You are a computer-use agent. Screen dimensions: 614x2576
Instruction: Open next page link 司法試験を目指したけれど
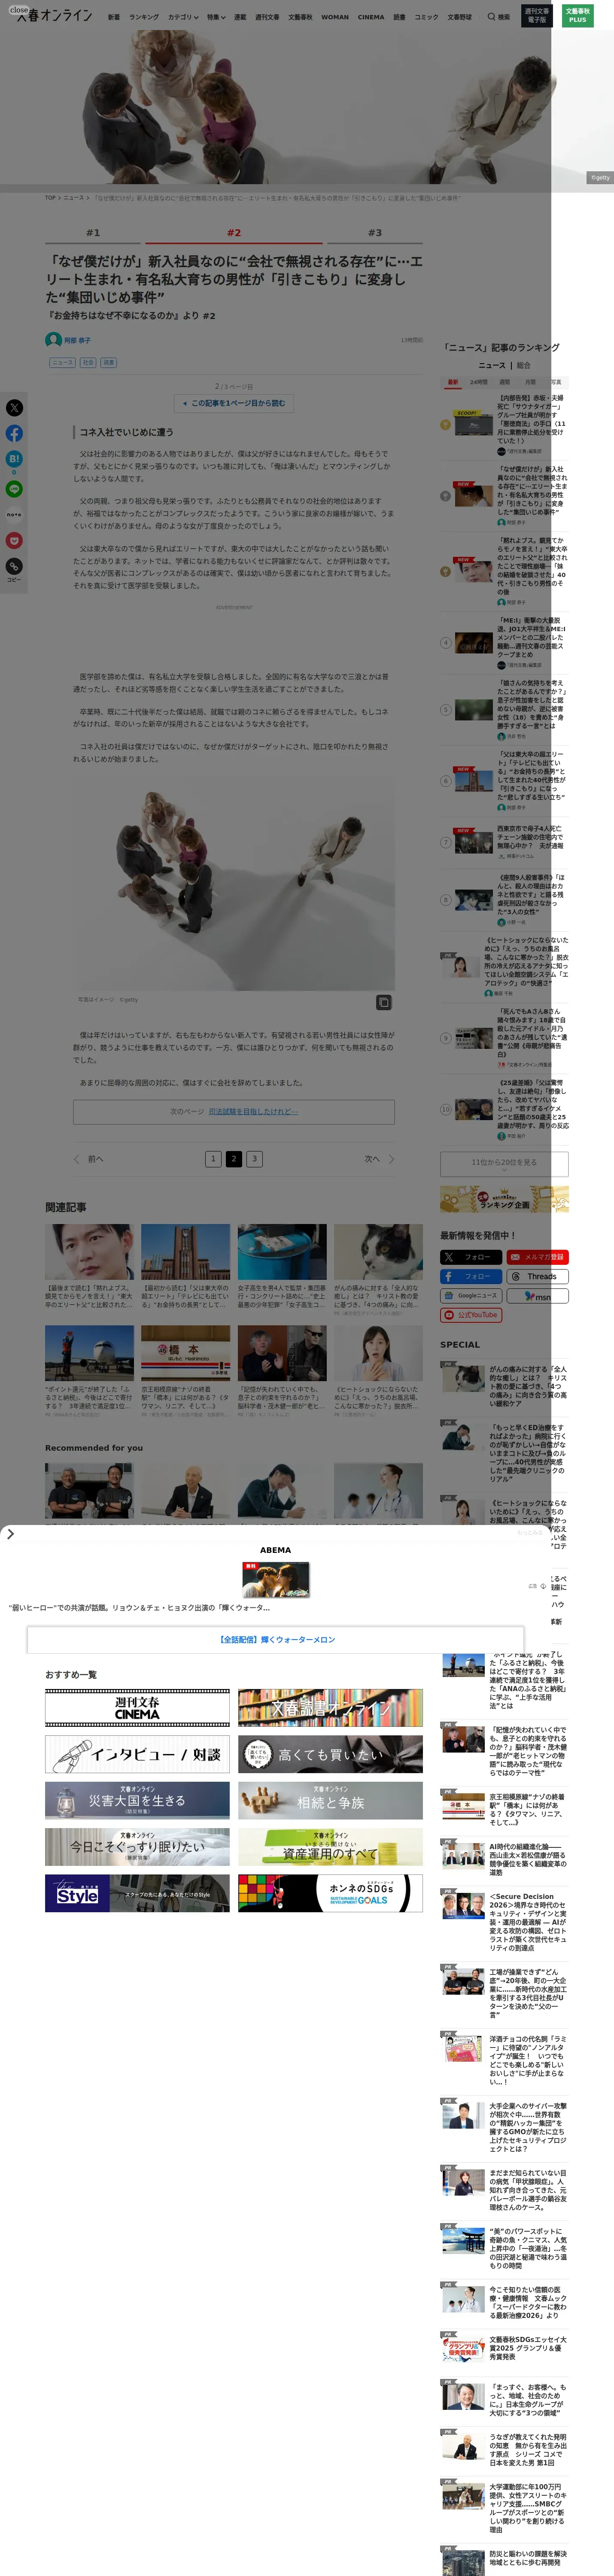point(253,1111)
